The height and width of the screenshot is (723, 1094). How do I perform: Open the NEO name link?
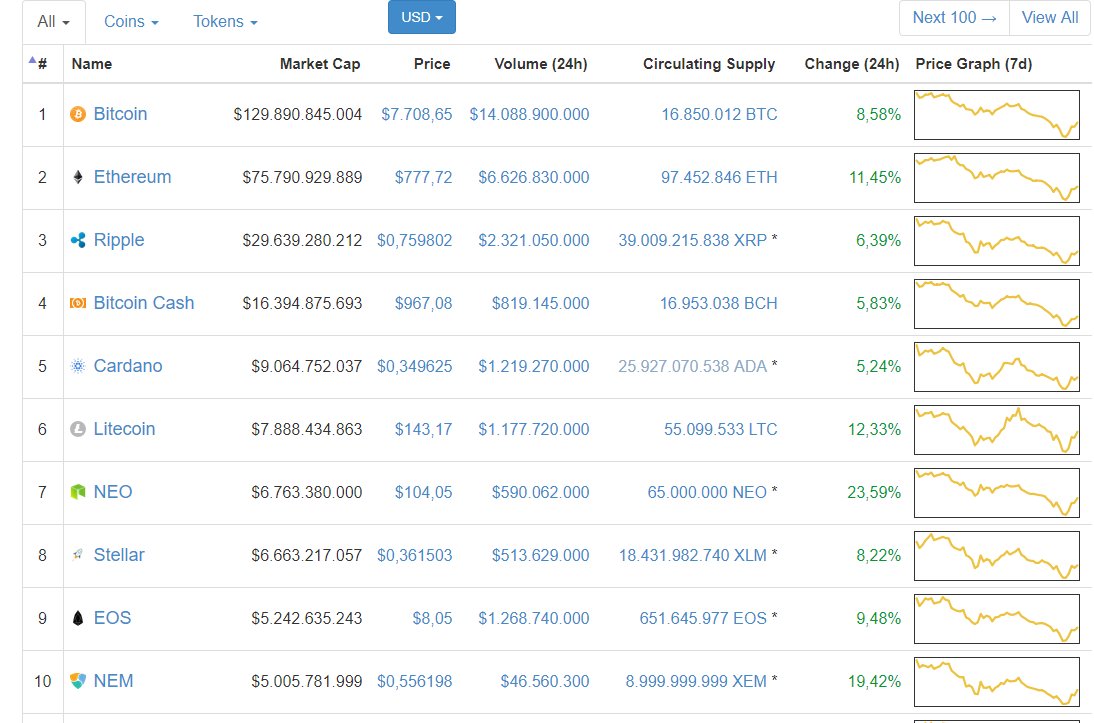point(113,492)
